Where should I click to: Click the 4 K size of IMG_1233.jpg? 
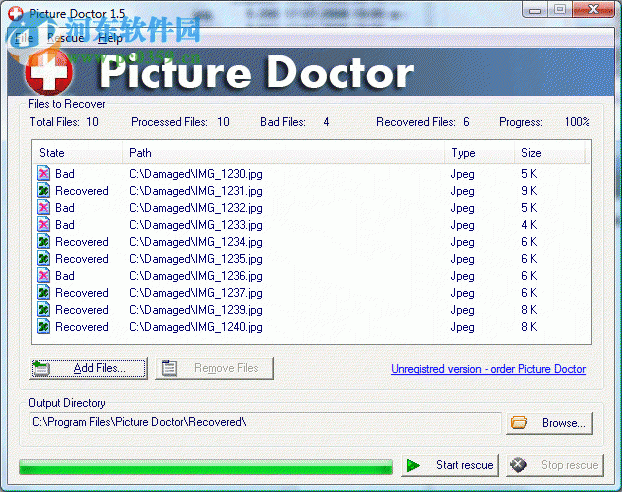pyautogui.click(x=529, y=225)
